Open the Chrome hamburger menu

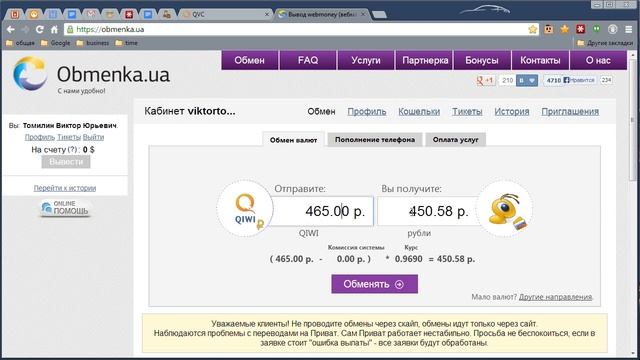pyautogui.click(x=629, y=29)
